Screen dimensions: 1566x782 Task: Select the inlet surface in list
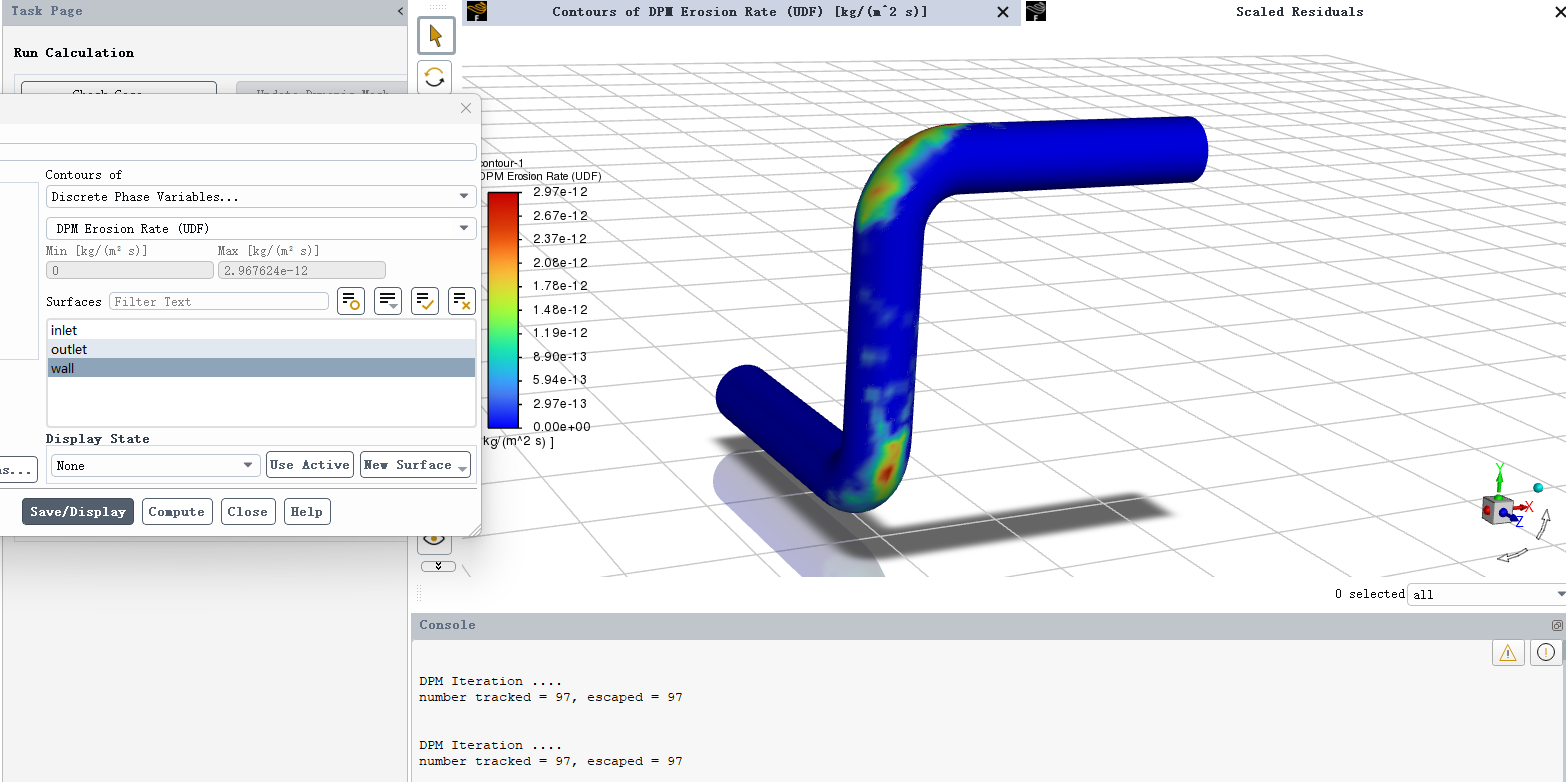tap(64, 330)
